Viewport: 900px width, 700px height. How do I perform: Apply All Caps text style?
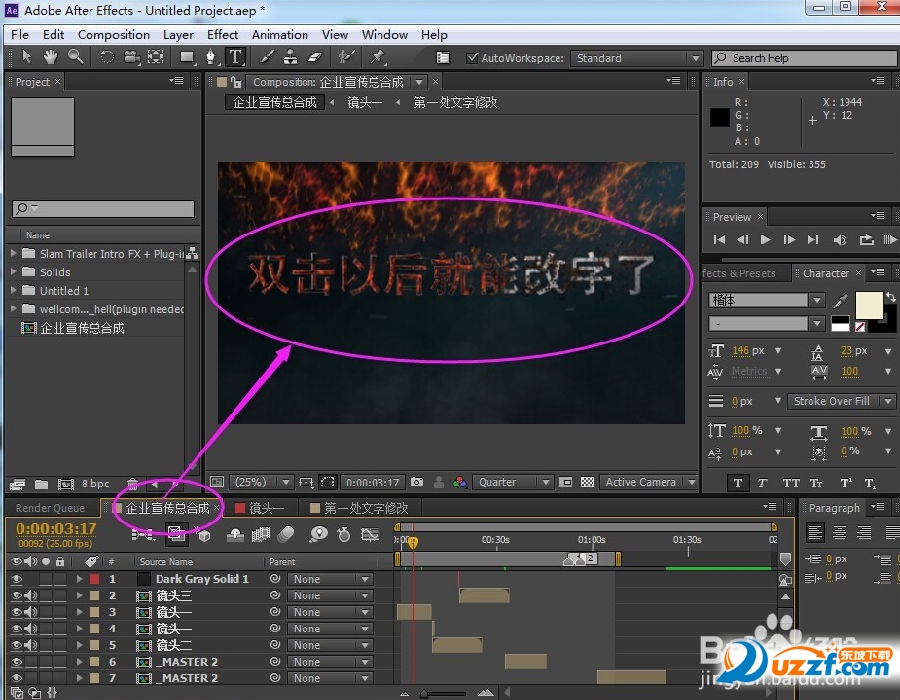point(791,483)
